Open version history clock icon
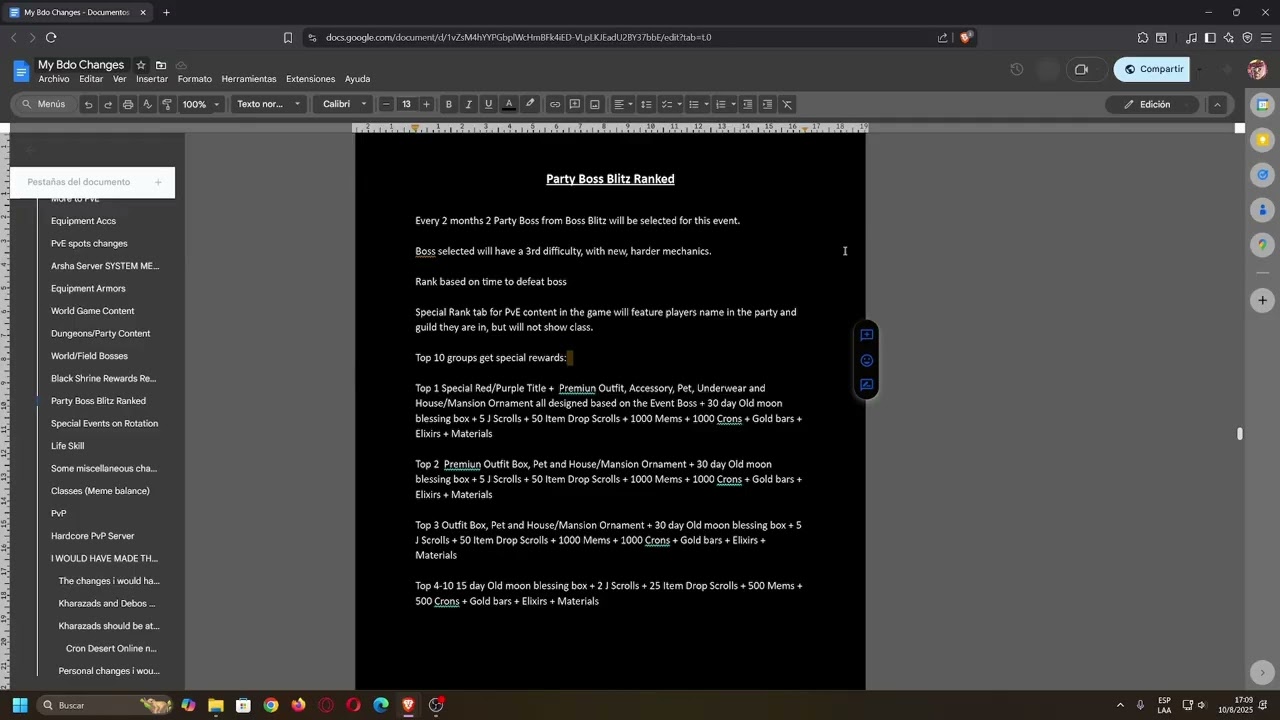 pos(1017,69)
